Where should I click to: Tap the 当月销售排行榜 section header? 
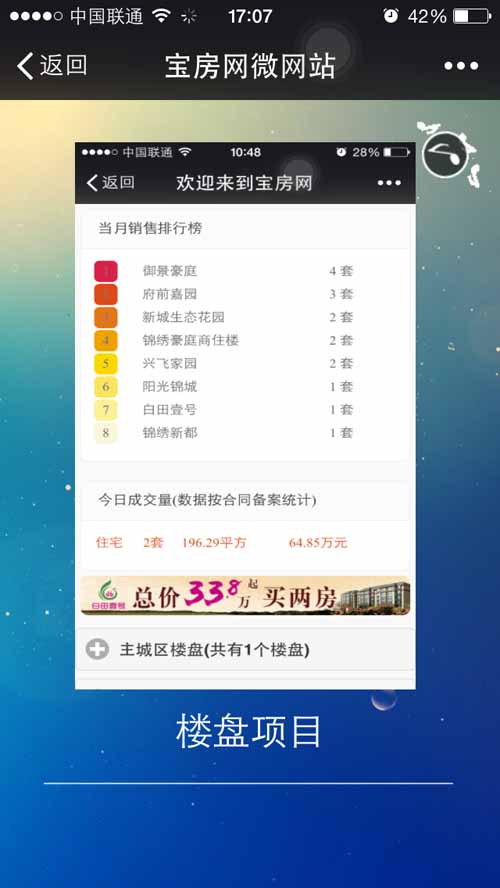[151, 229]
